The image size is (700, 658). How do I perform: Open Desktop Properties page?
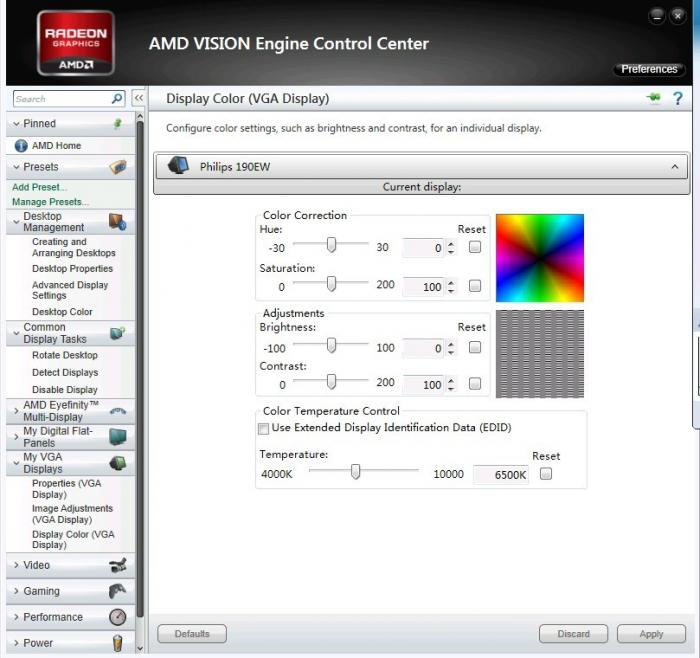[x=72, y=269]
